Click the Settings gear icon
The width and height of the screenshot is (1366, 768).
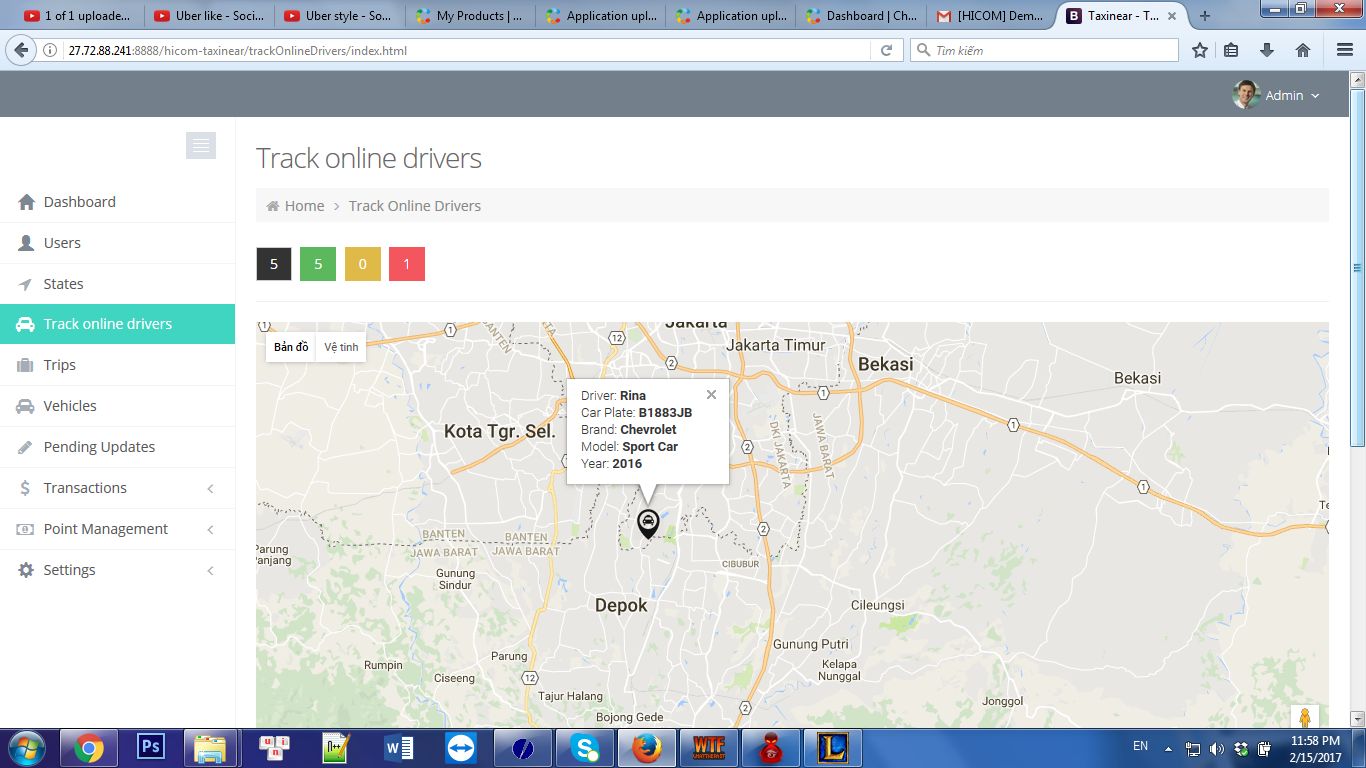[26, 570]
